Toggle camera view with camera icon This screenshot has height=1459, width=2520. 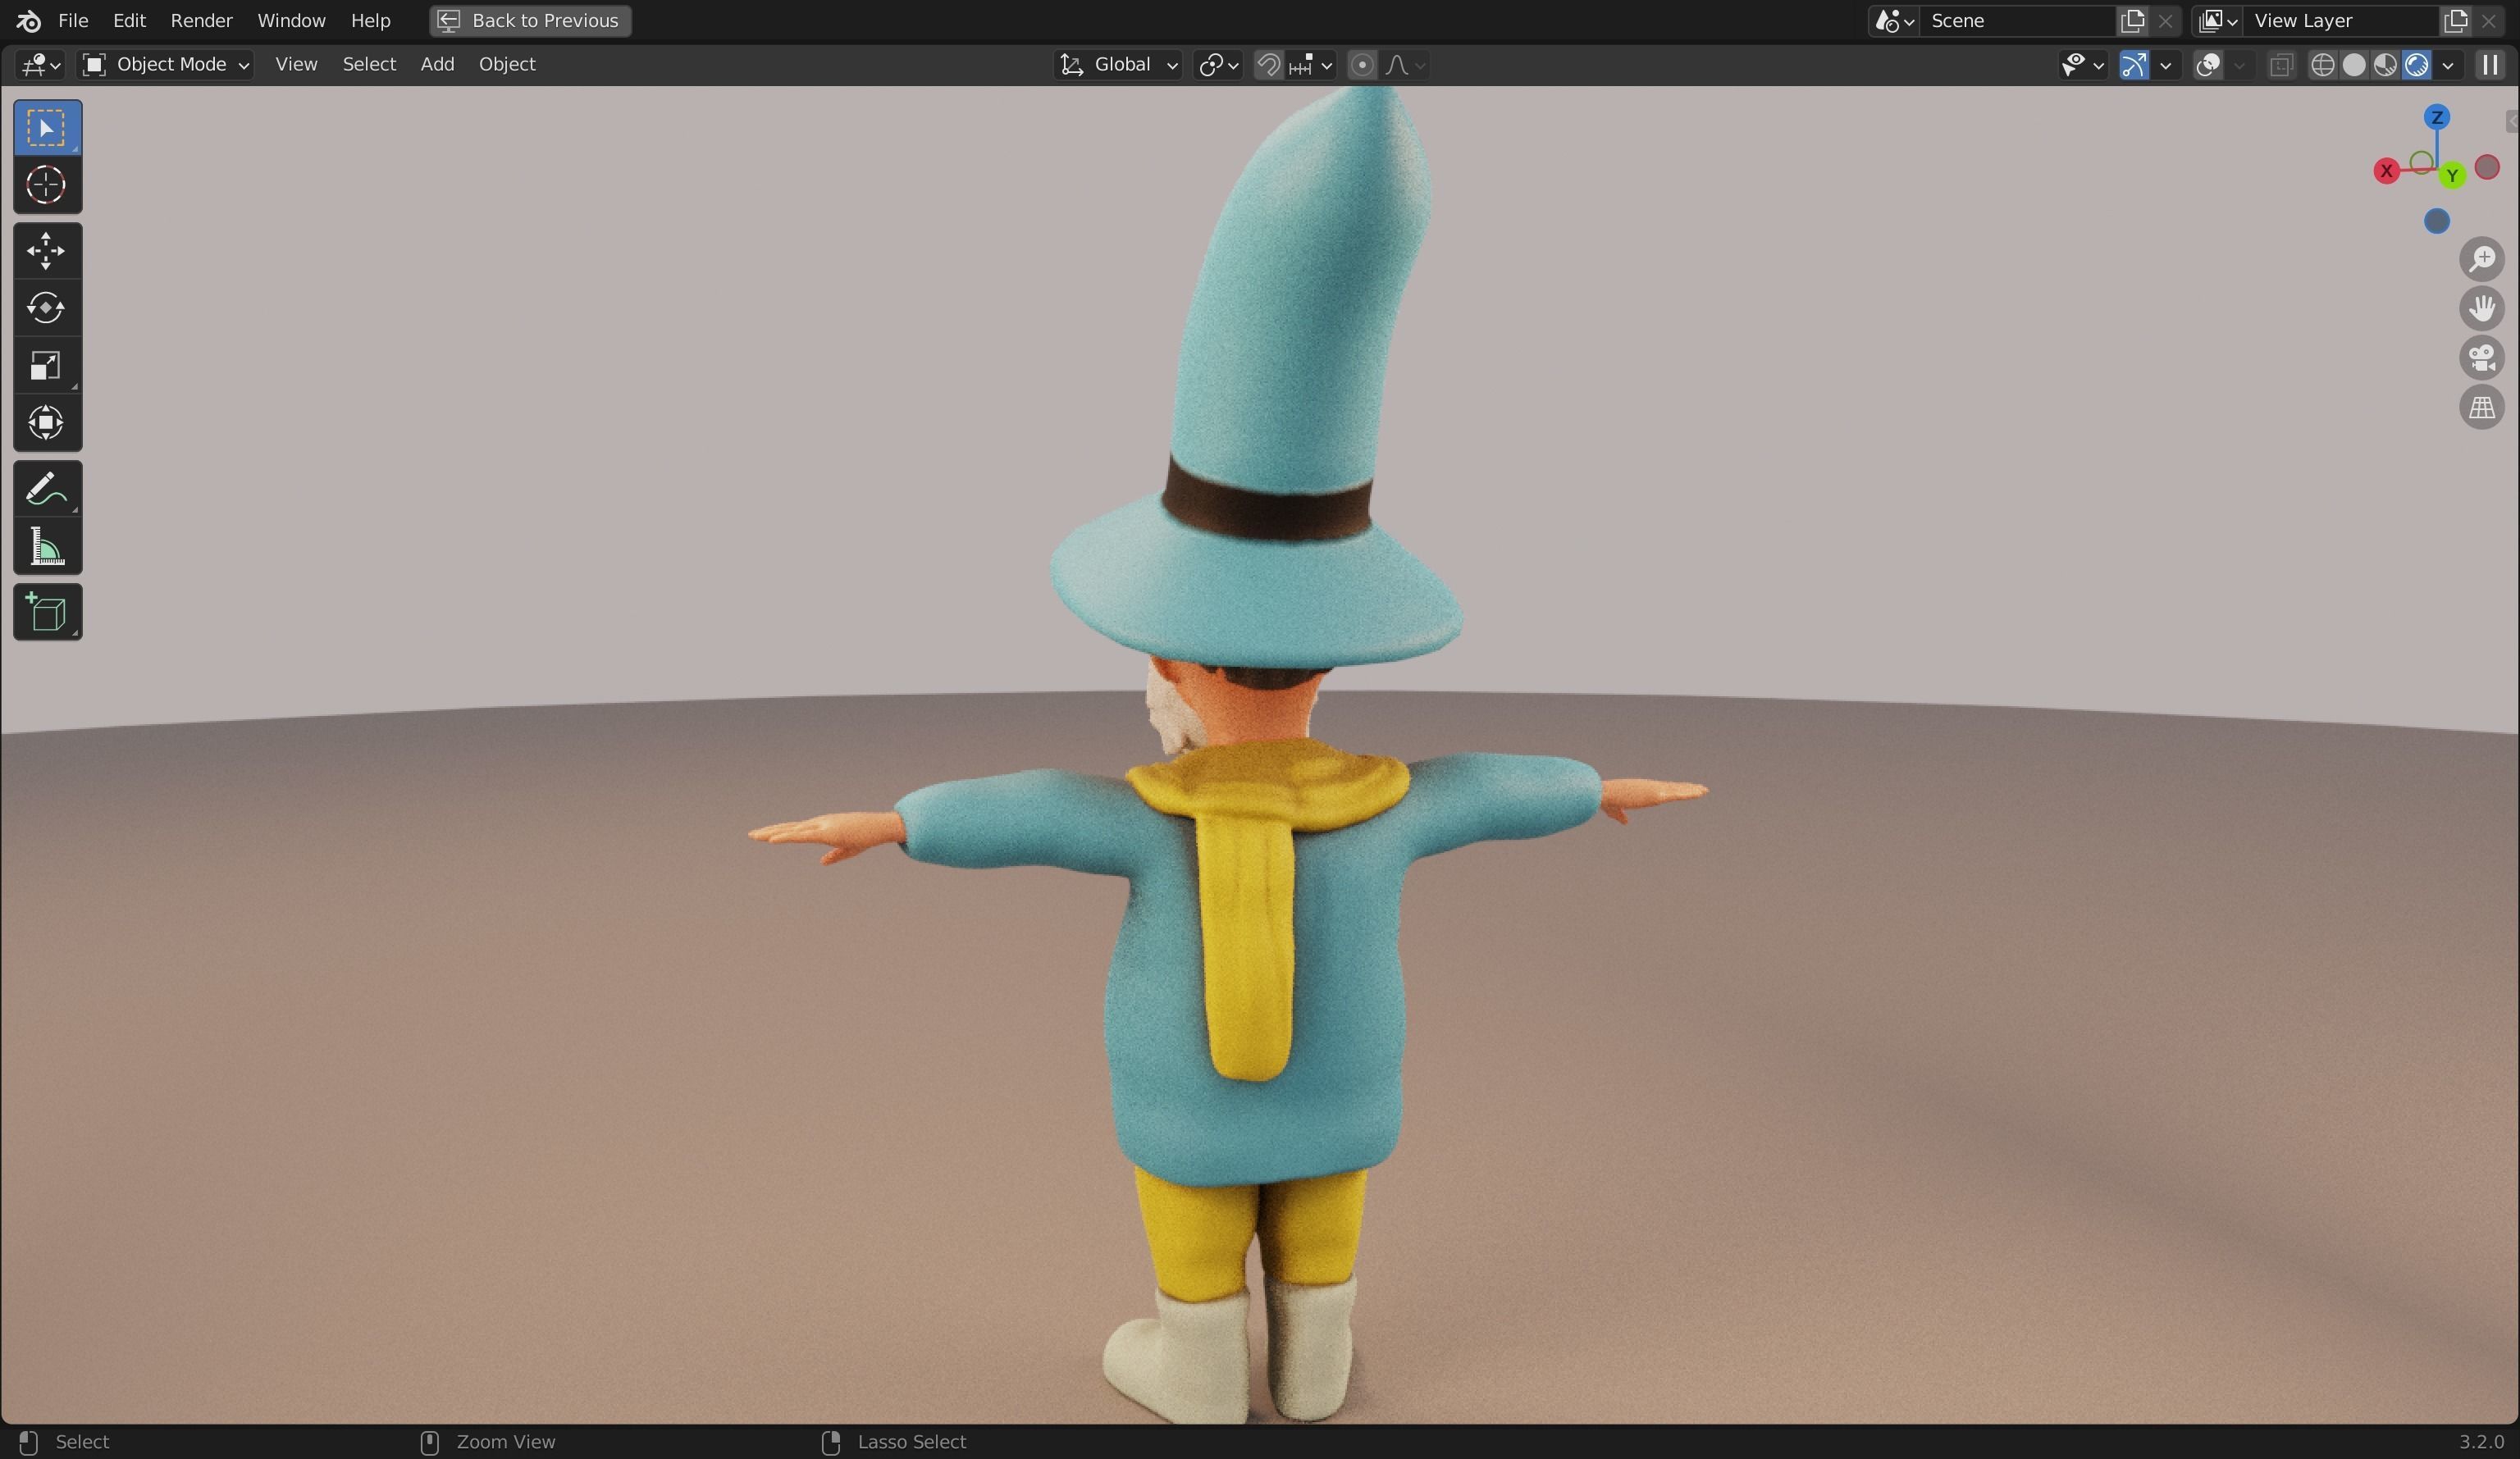(x=2481, y=358)
